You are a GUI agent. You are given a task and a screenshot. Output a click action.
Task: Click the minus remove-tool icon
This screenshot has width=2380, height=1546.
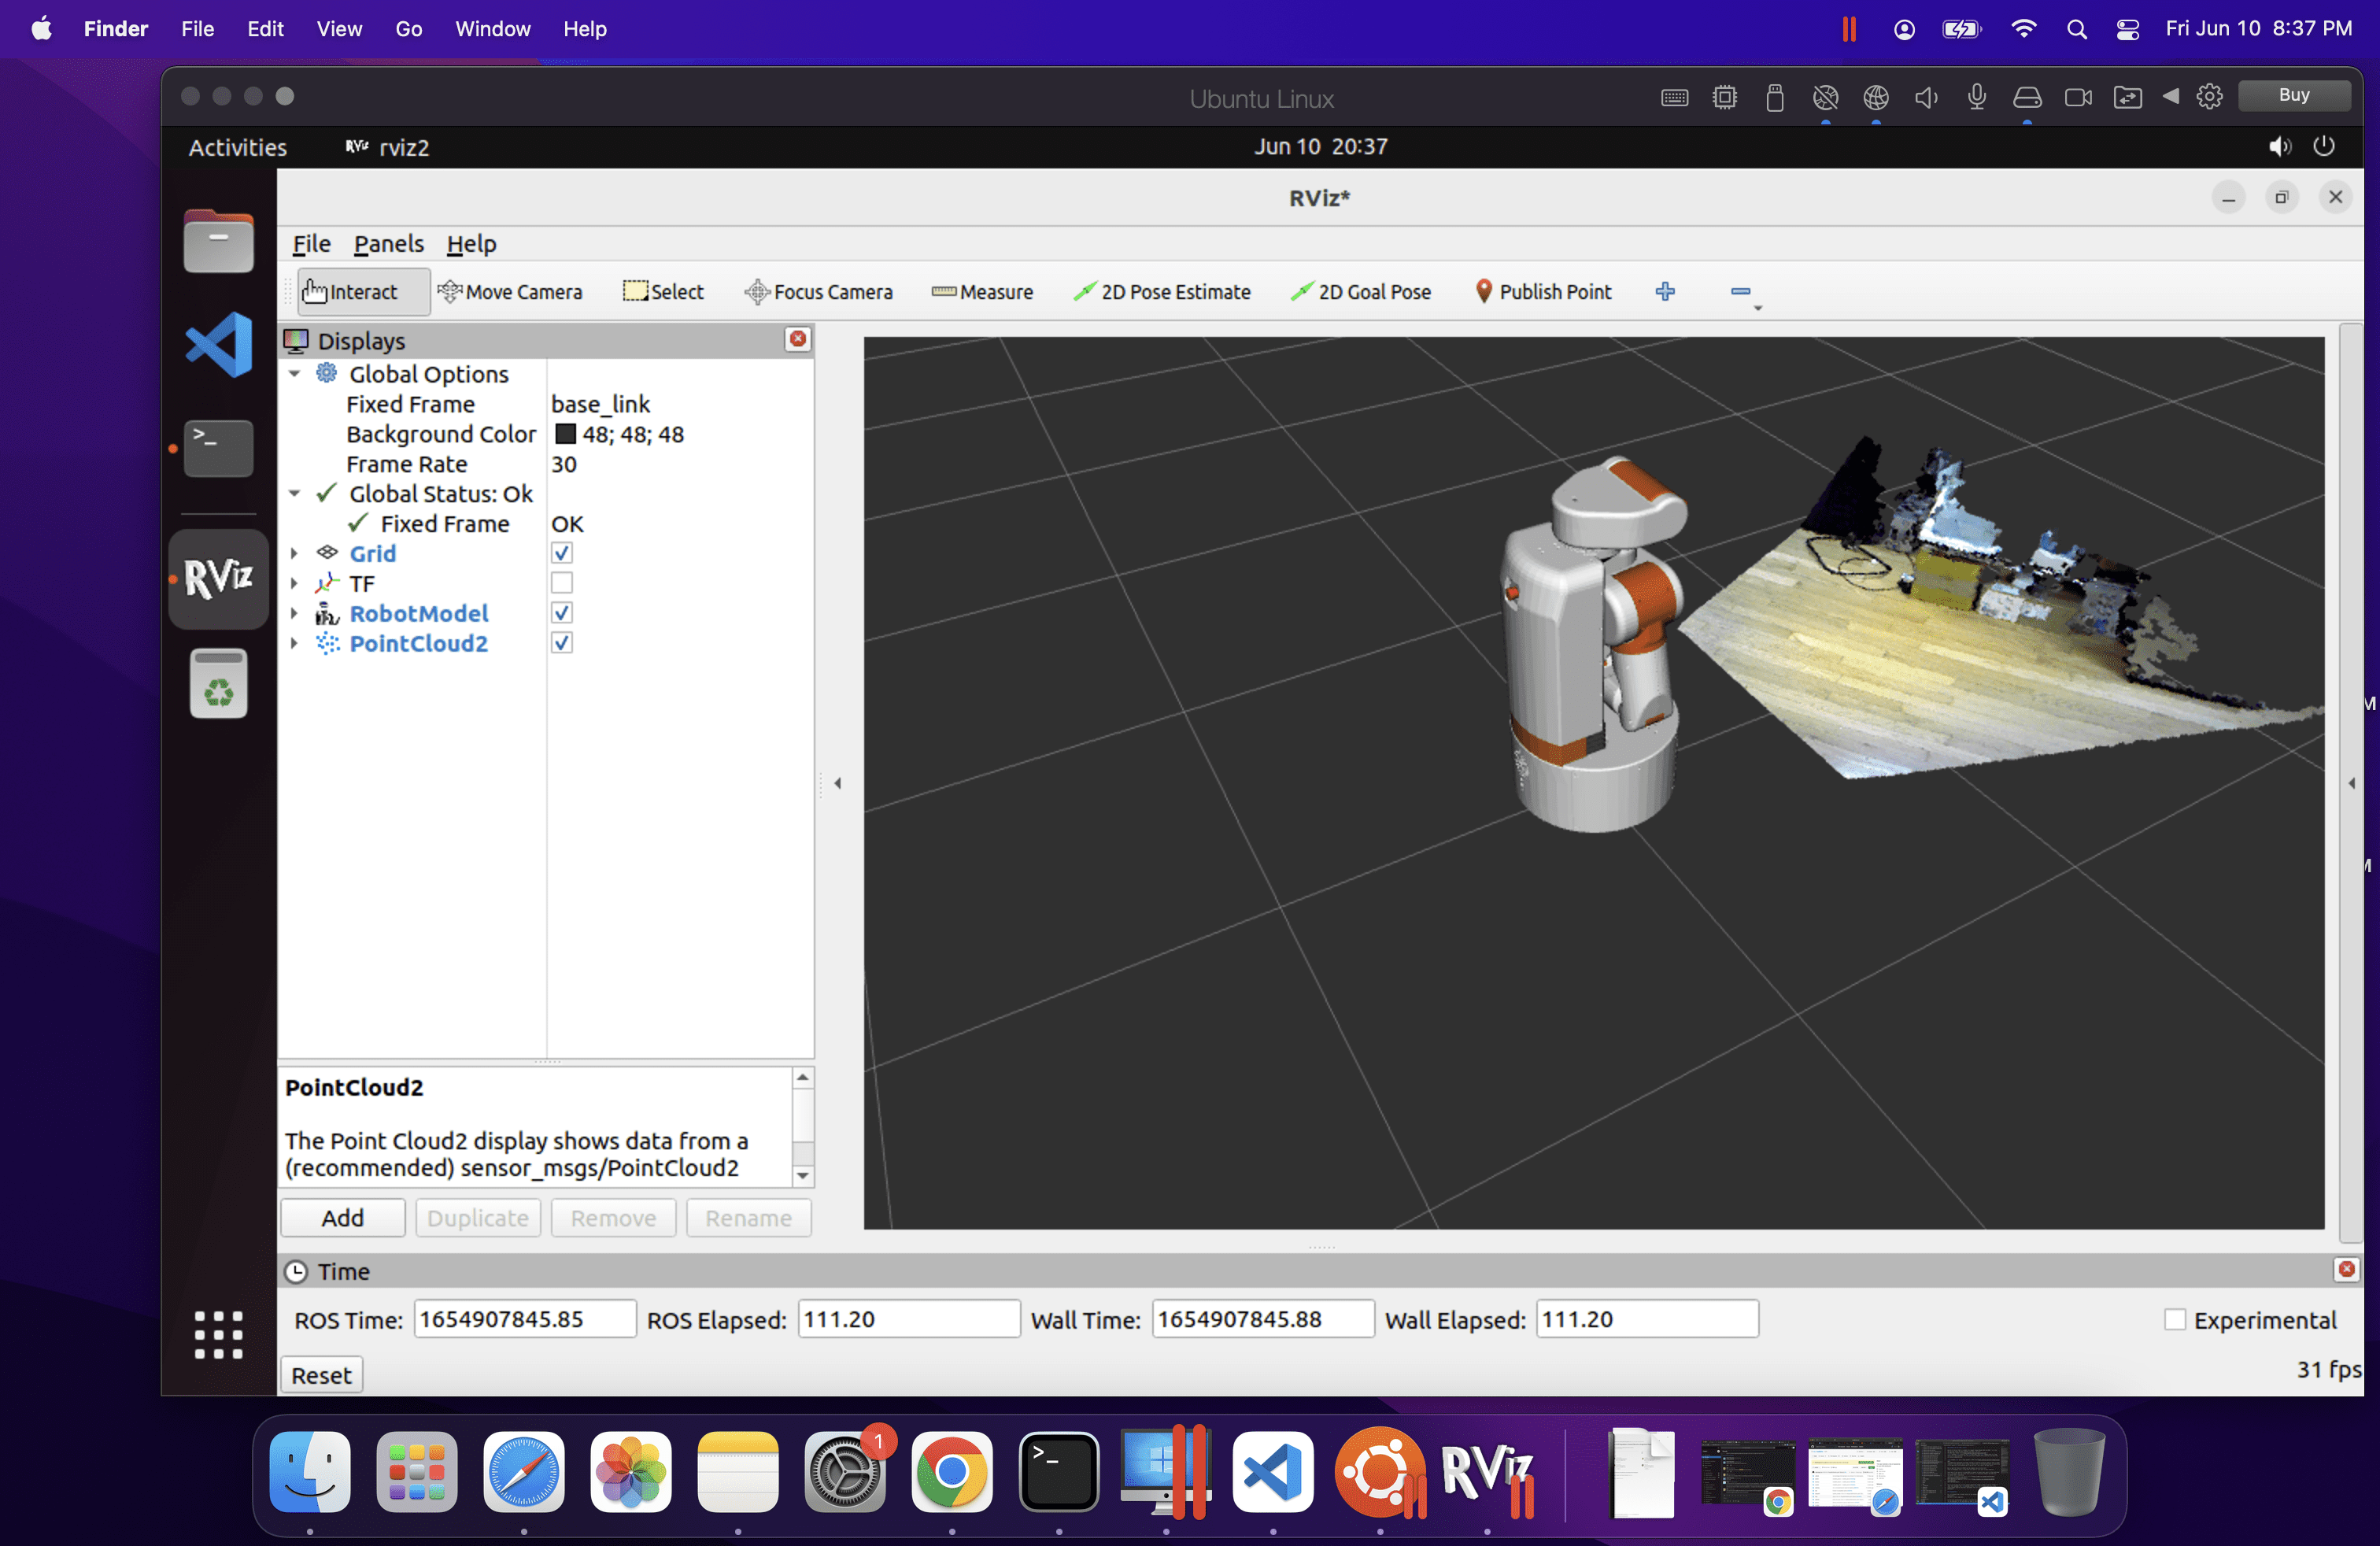1740,292
